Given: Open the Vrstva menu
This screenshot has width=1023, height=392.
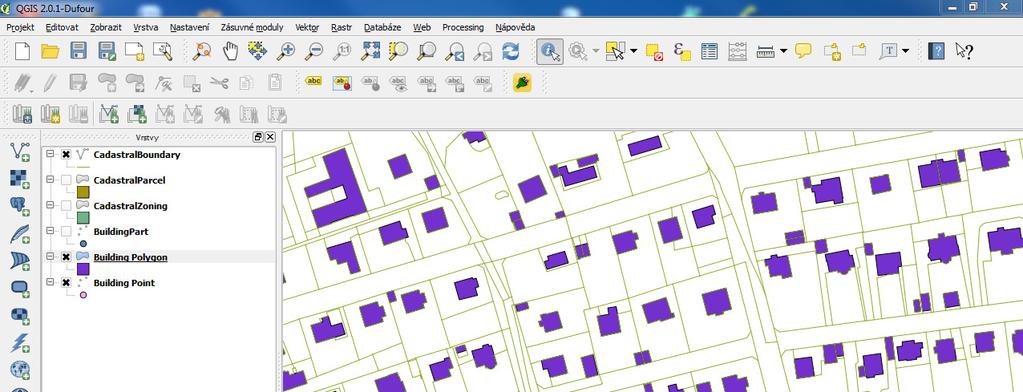Looking at the screenshot, I should 145,27.
